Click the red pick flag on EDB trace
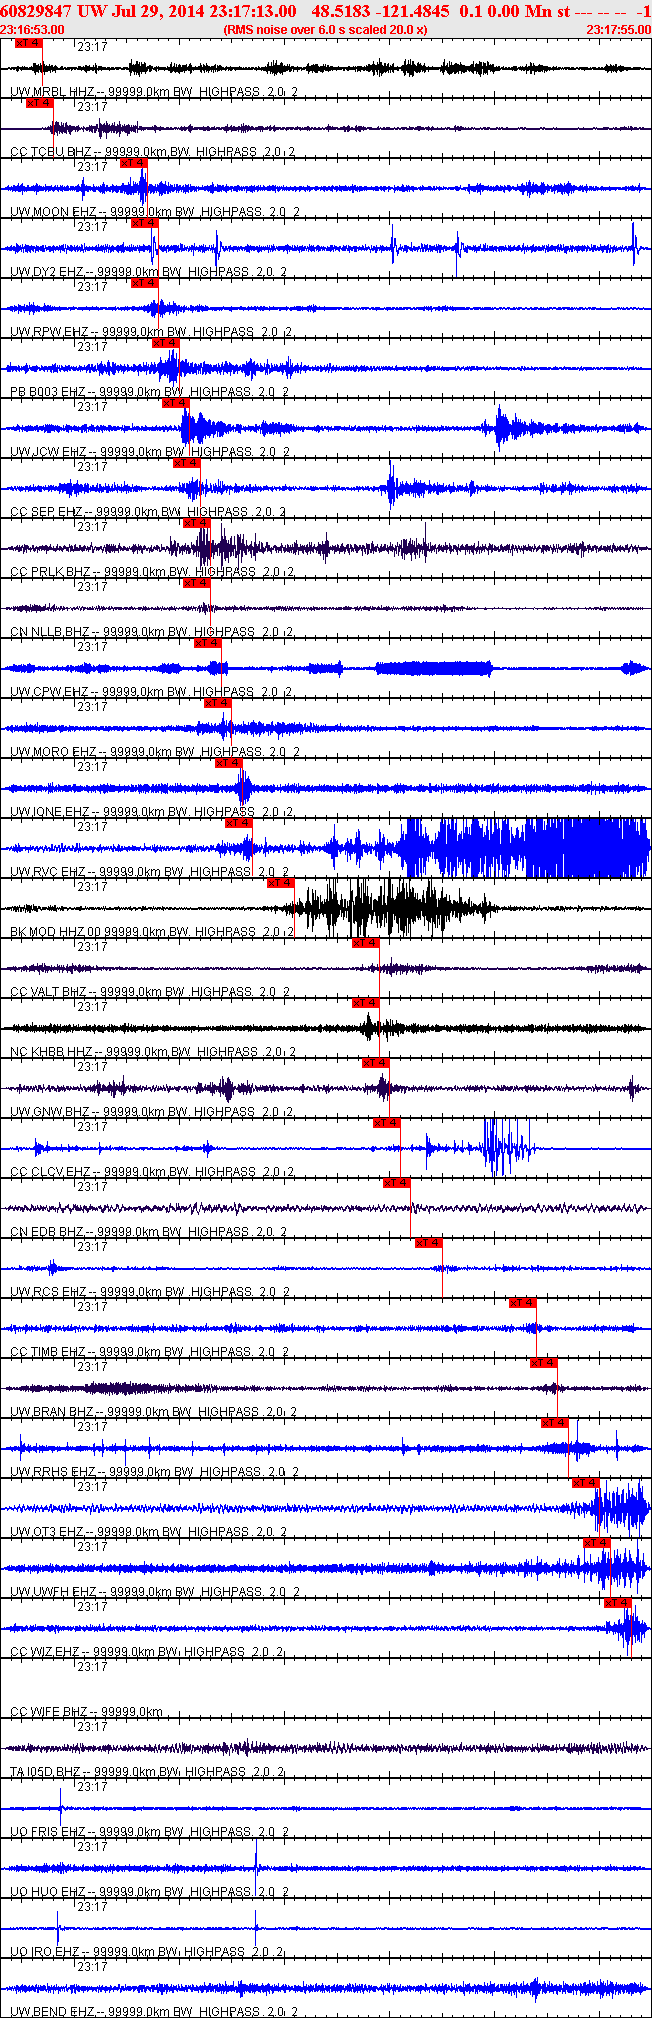Screen dimensions: 652x2018 (x=397, y=1183)
